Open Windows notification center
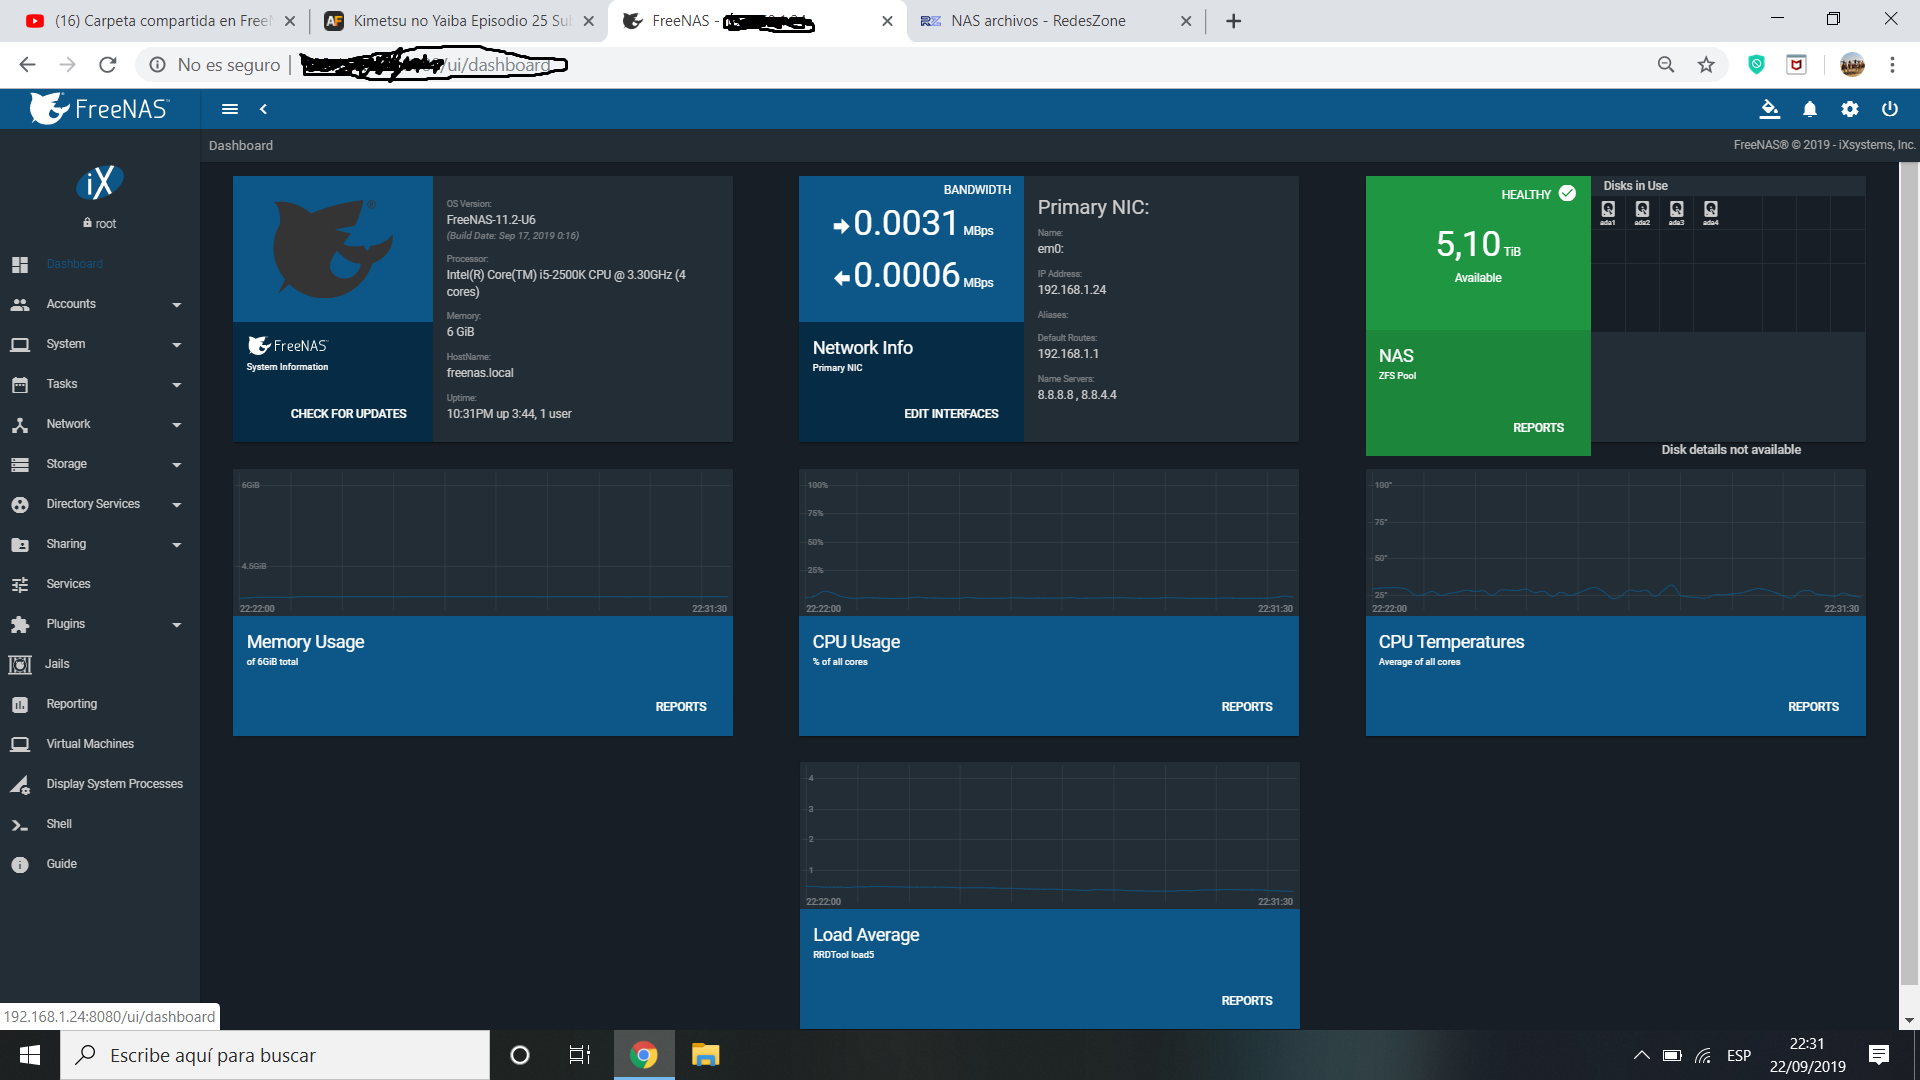This screenshot has height=1080, width=1920. [1879, 1055]
